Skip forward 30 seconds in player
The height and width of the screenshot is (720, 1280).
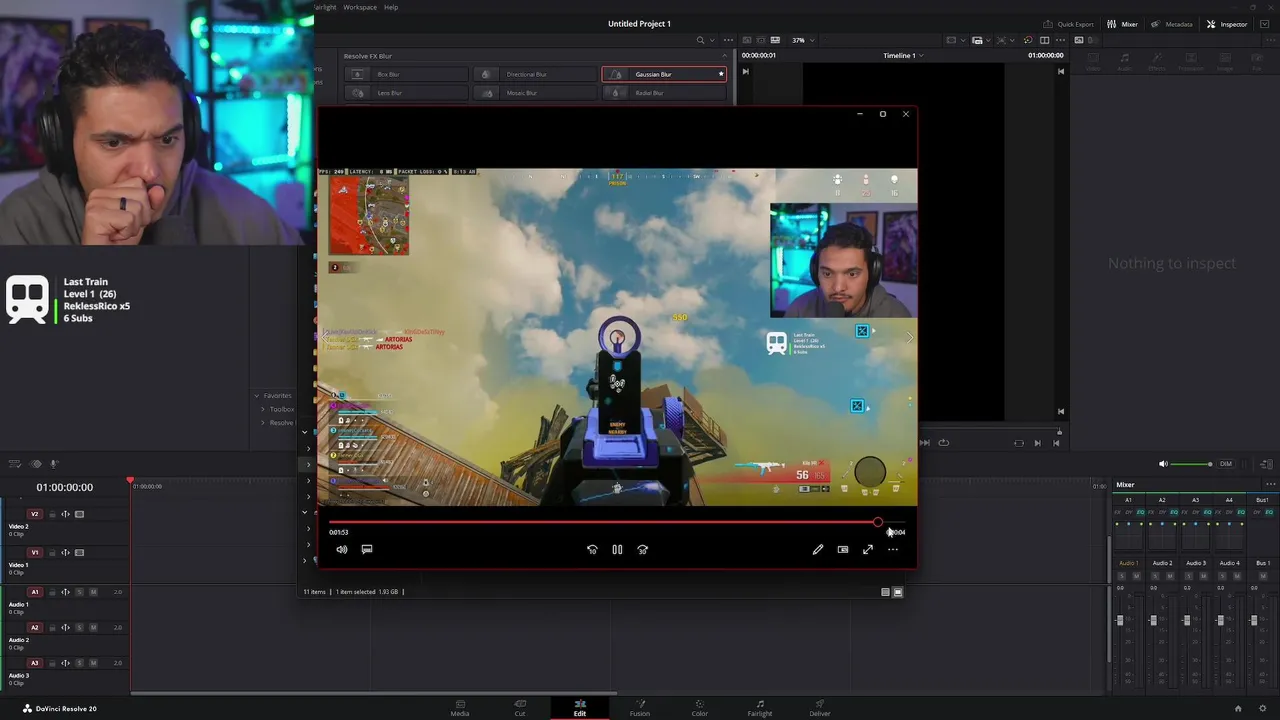pyautogui.click(x=642, y=549)
